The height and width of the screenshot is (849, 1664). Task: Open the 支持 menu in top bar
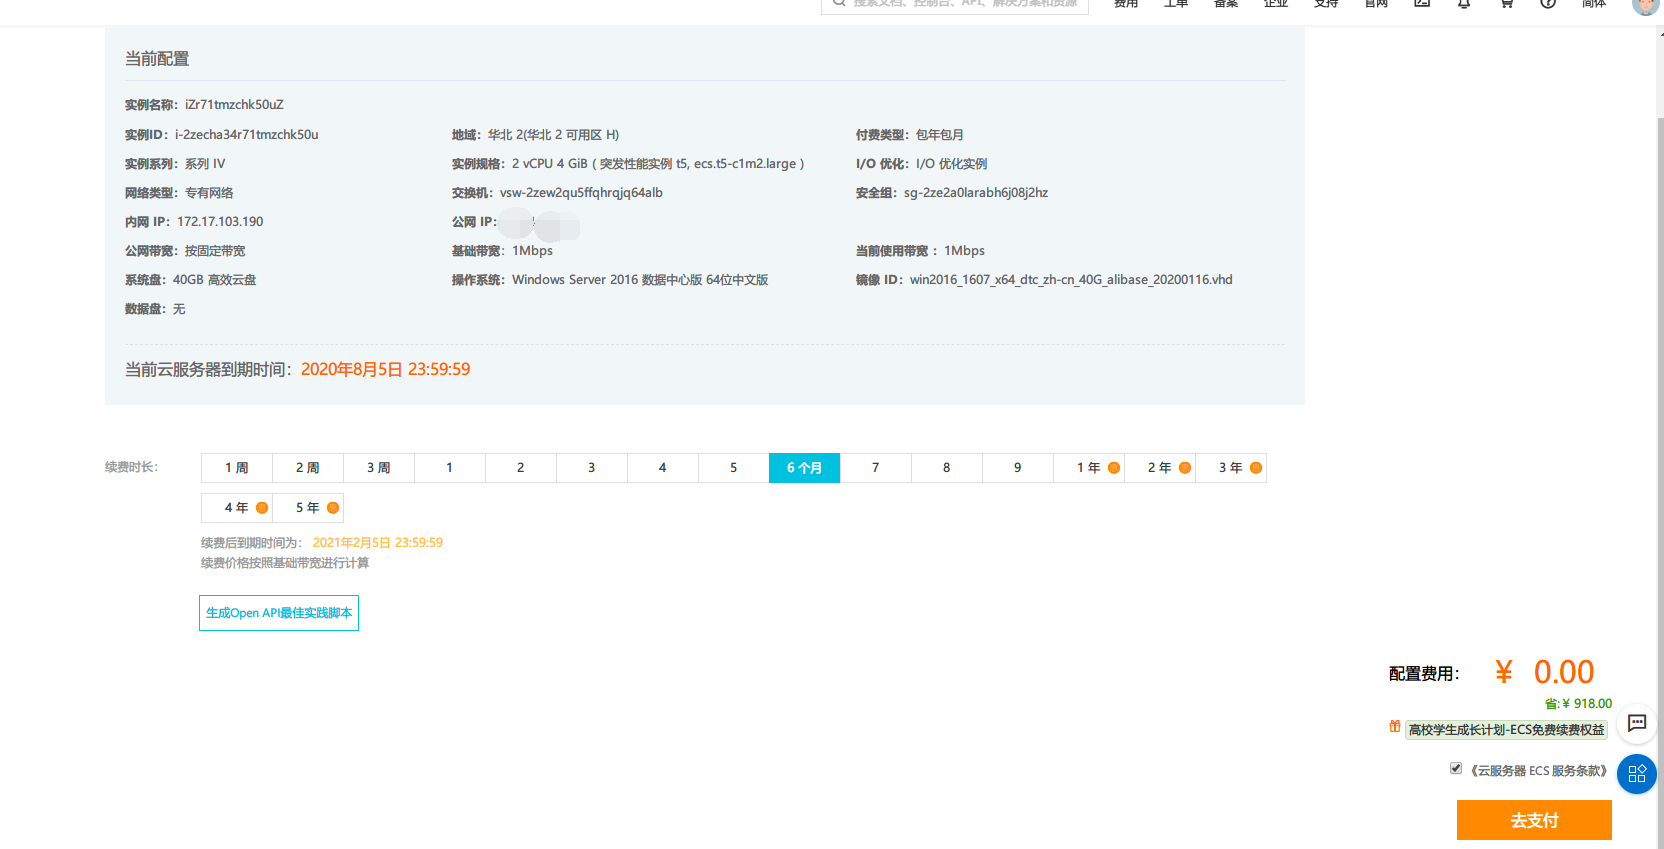tap(1326, 4)
